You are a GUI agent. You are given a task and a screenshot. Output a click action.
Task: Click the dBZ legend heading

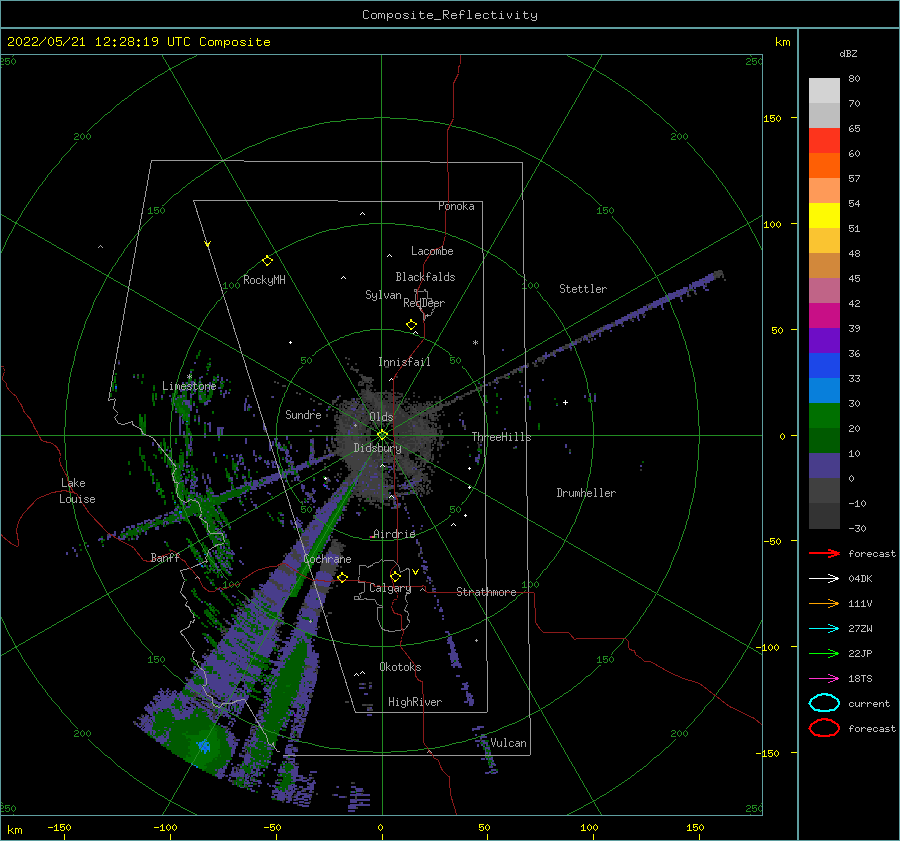[848, 53]
